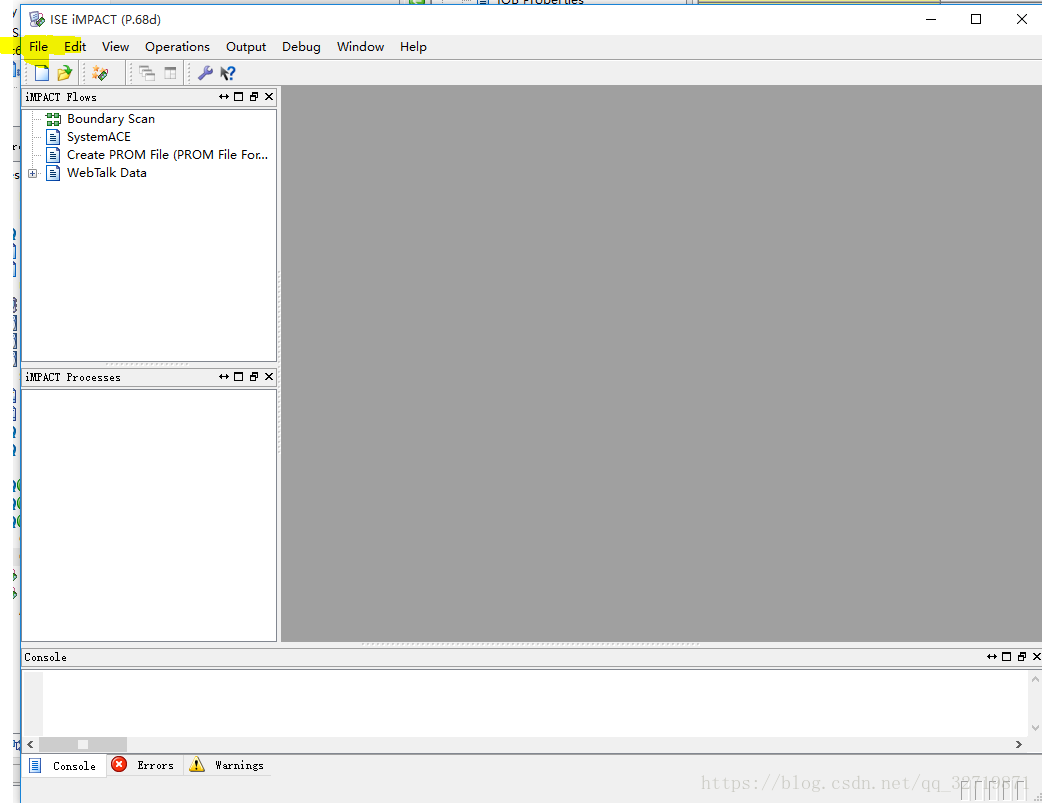Open the Debug menu
Screen dimensions: 1042x803
(301, 47)
